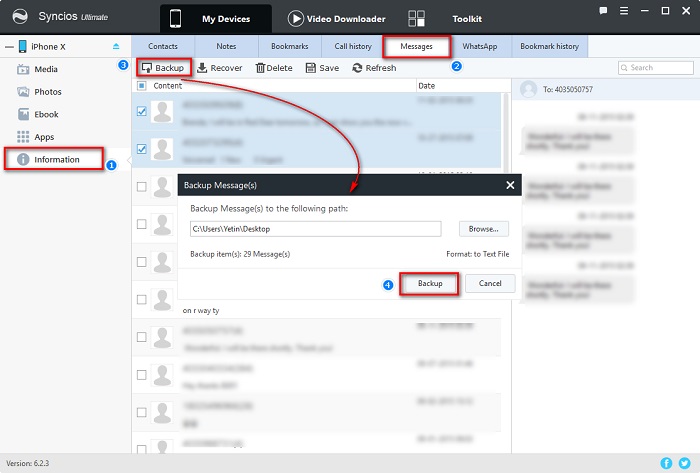The image size is (700, 473).
Task: Switch to the Contacts tab
Action: [163, 46]
